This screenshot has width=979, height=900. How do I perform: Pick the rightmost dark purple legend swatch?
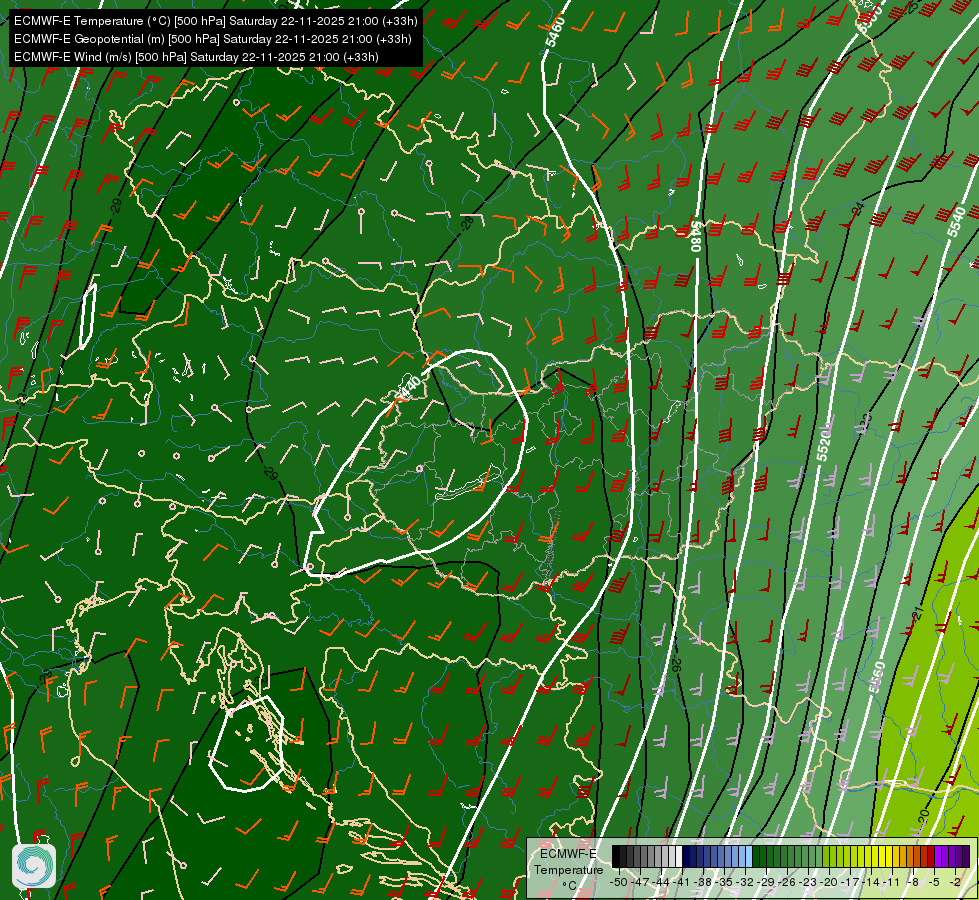(966, 856)
